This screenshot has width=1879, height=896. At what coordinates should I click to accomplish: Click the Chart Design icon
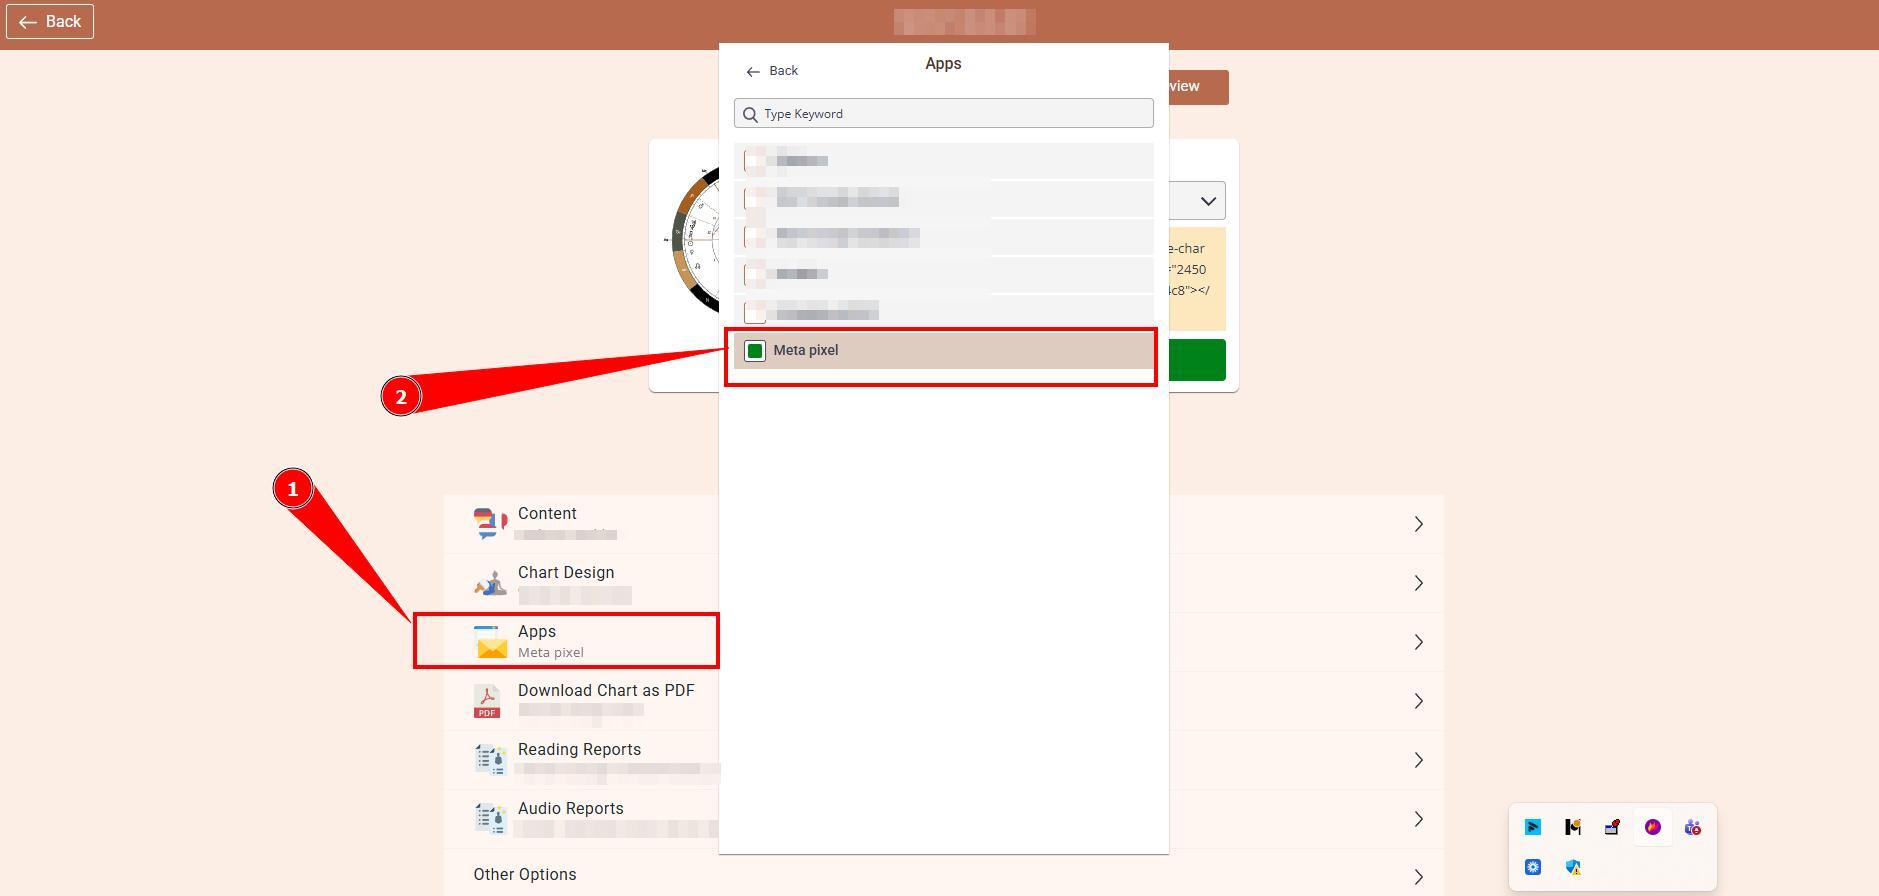point(489,583)
